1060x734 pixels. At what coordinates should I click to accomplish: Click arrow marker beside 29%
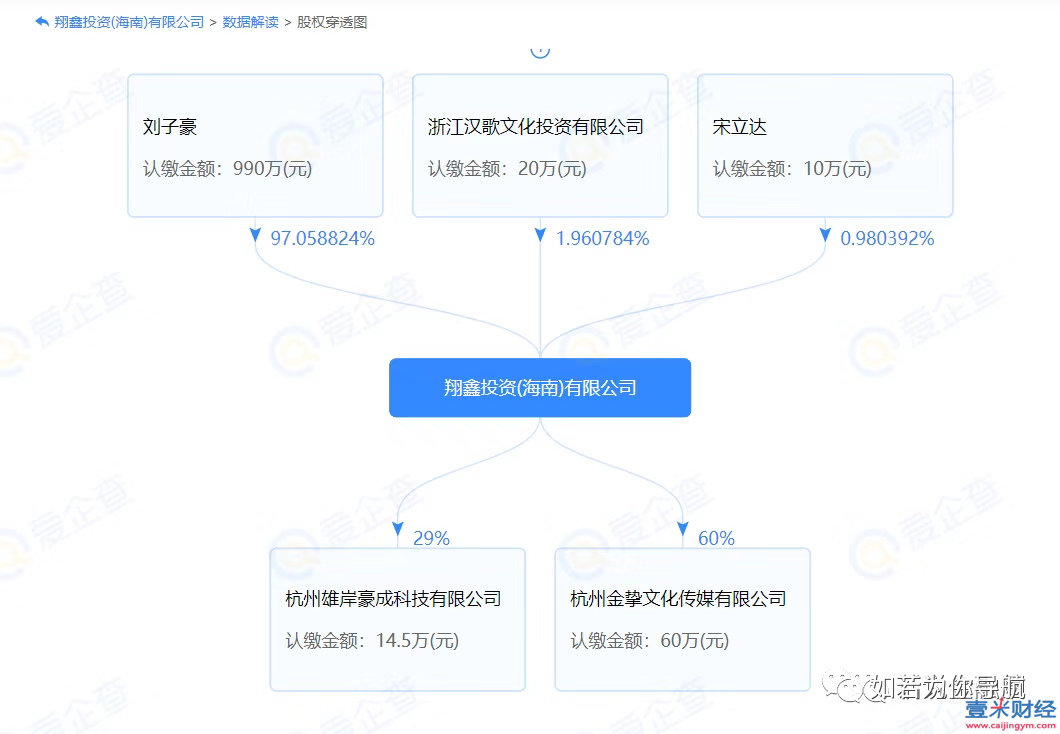tap(398, 529)
